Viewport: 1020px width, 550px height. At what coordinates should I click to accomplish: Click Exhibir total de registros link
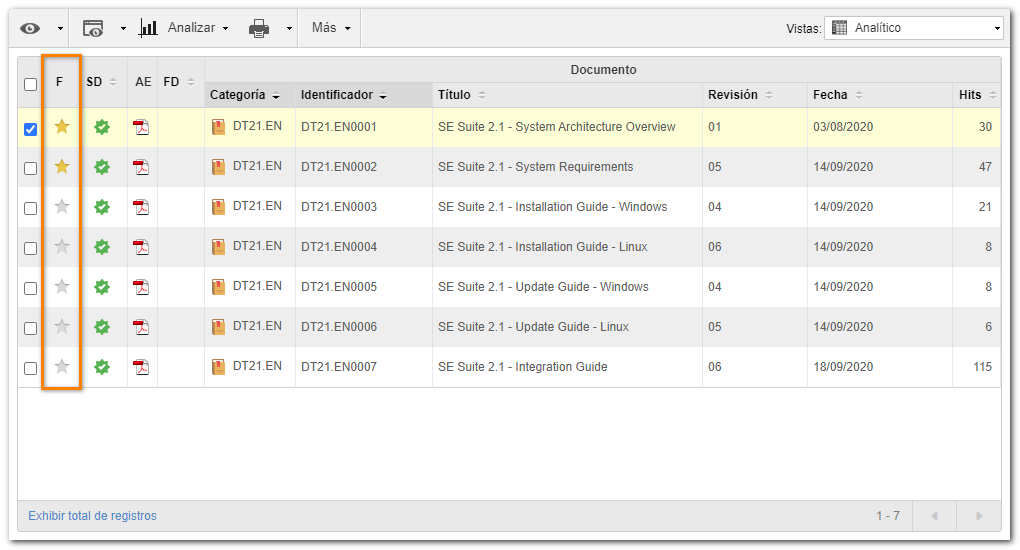point(92,516)
